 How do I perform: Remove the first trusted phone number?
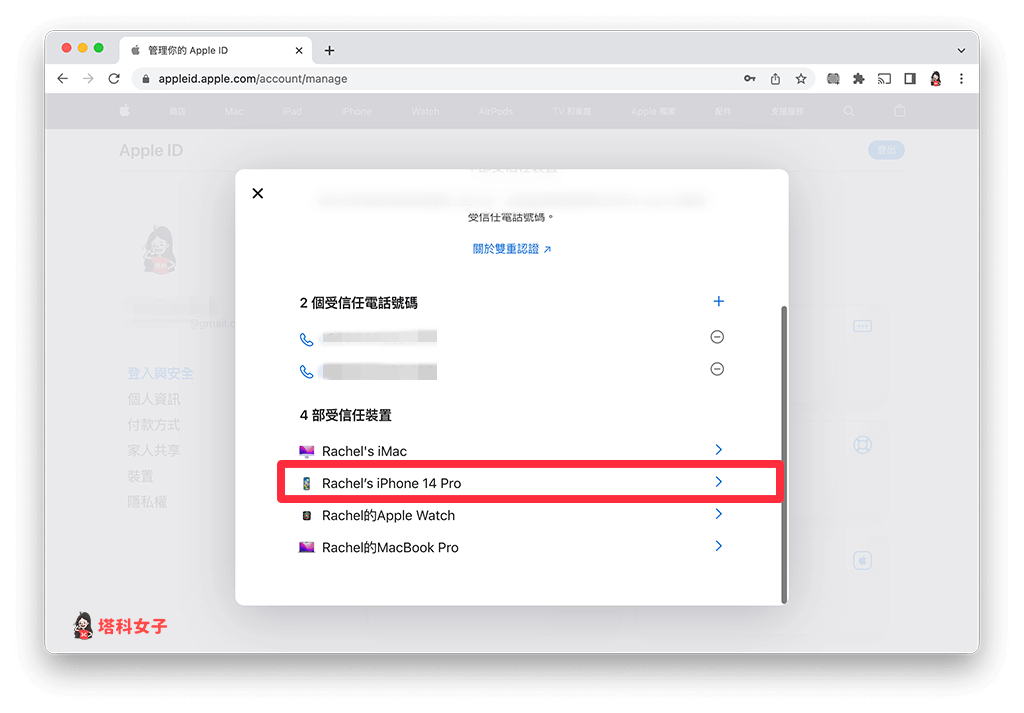(x=717, y=337)
